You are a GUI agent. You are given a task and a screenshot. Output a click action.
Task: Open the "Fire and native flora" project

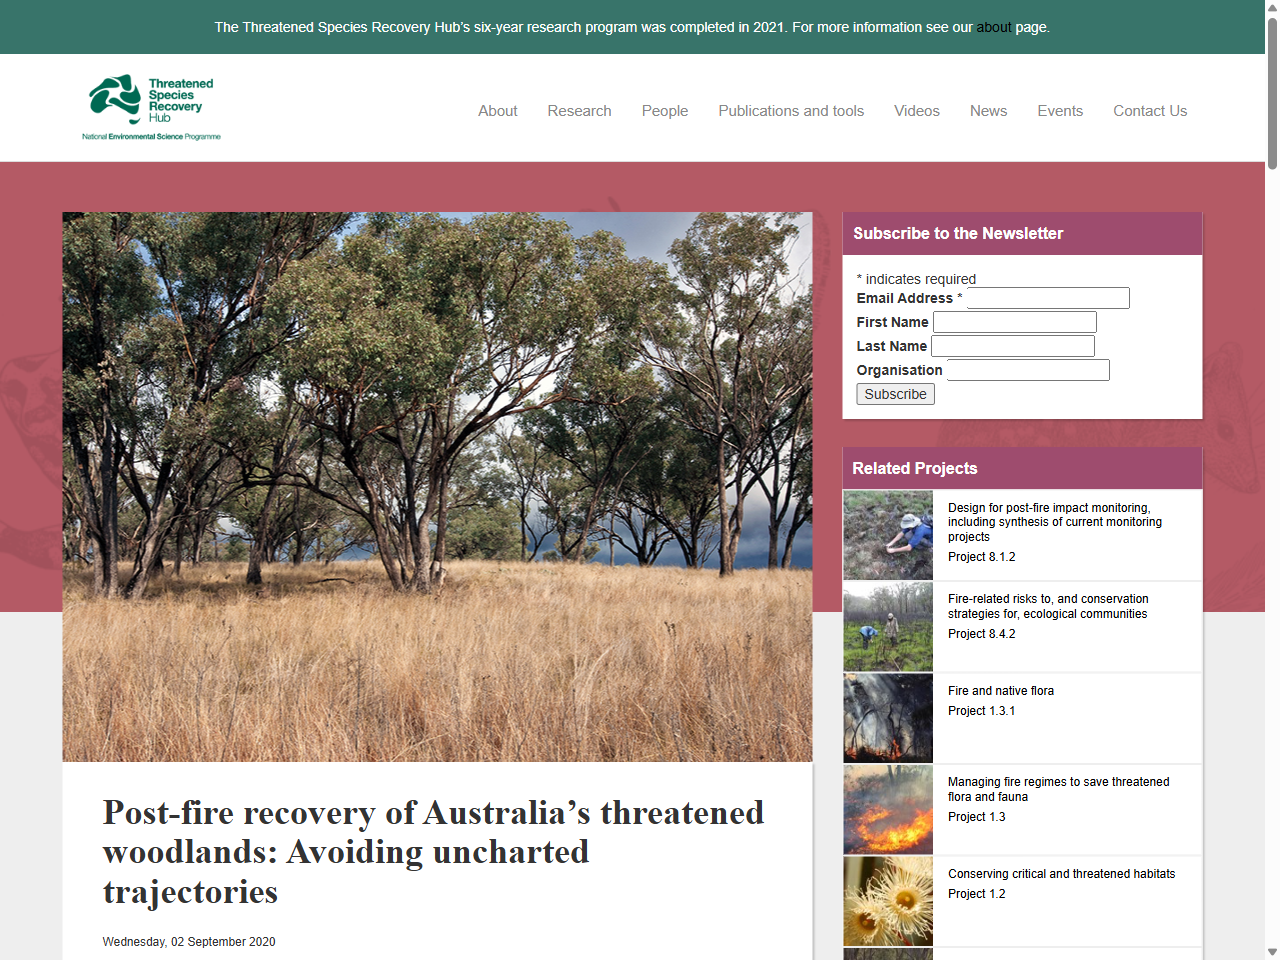(1001, 690)
